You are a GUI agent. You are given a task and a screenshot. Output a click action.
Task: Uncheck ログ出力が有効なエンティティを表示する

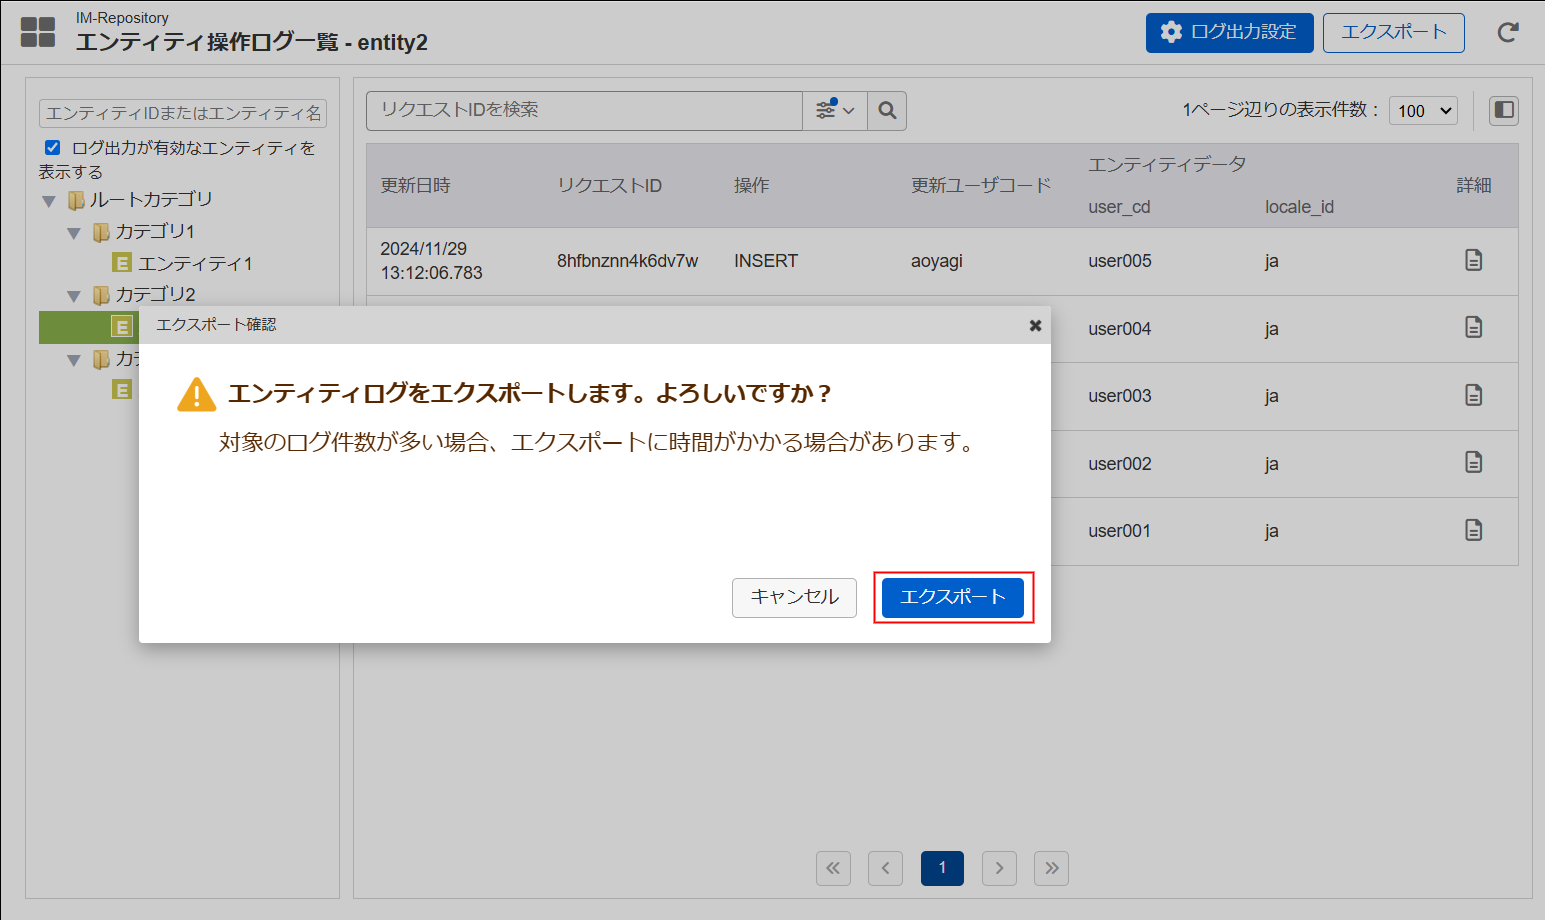(52, 147)
